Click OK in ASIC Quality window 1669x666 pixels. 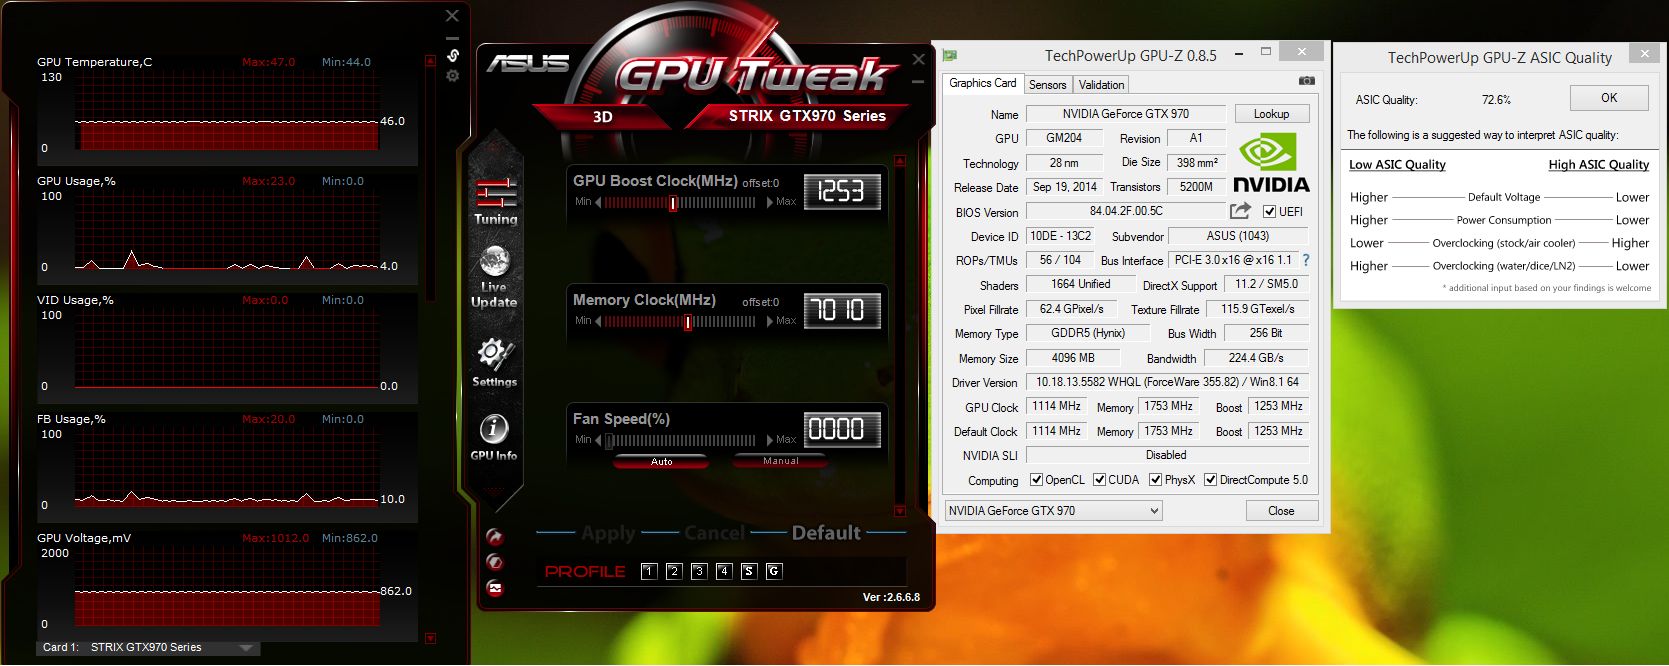pos(1608,98)
